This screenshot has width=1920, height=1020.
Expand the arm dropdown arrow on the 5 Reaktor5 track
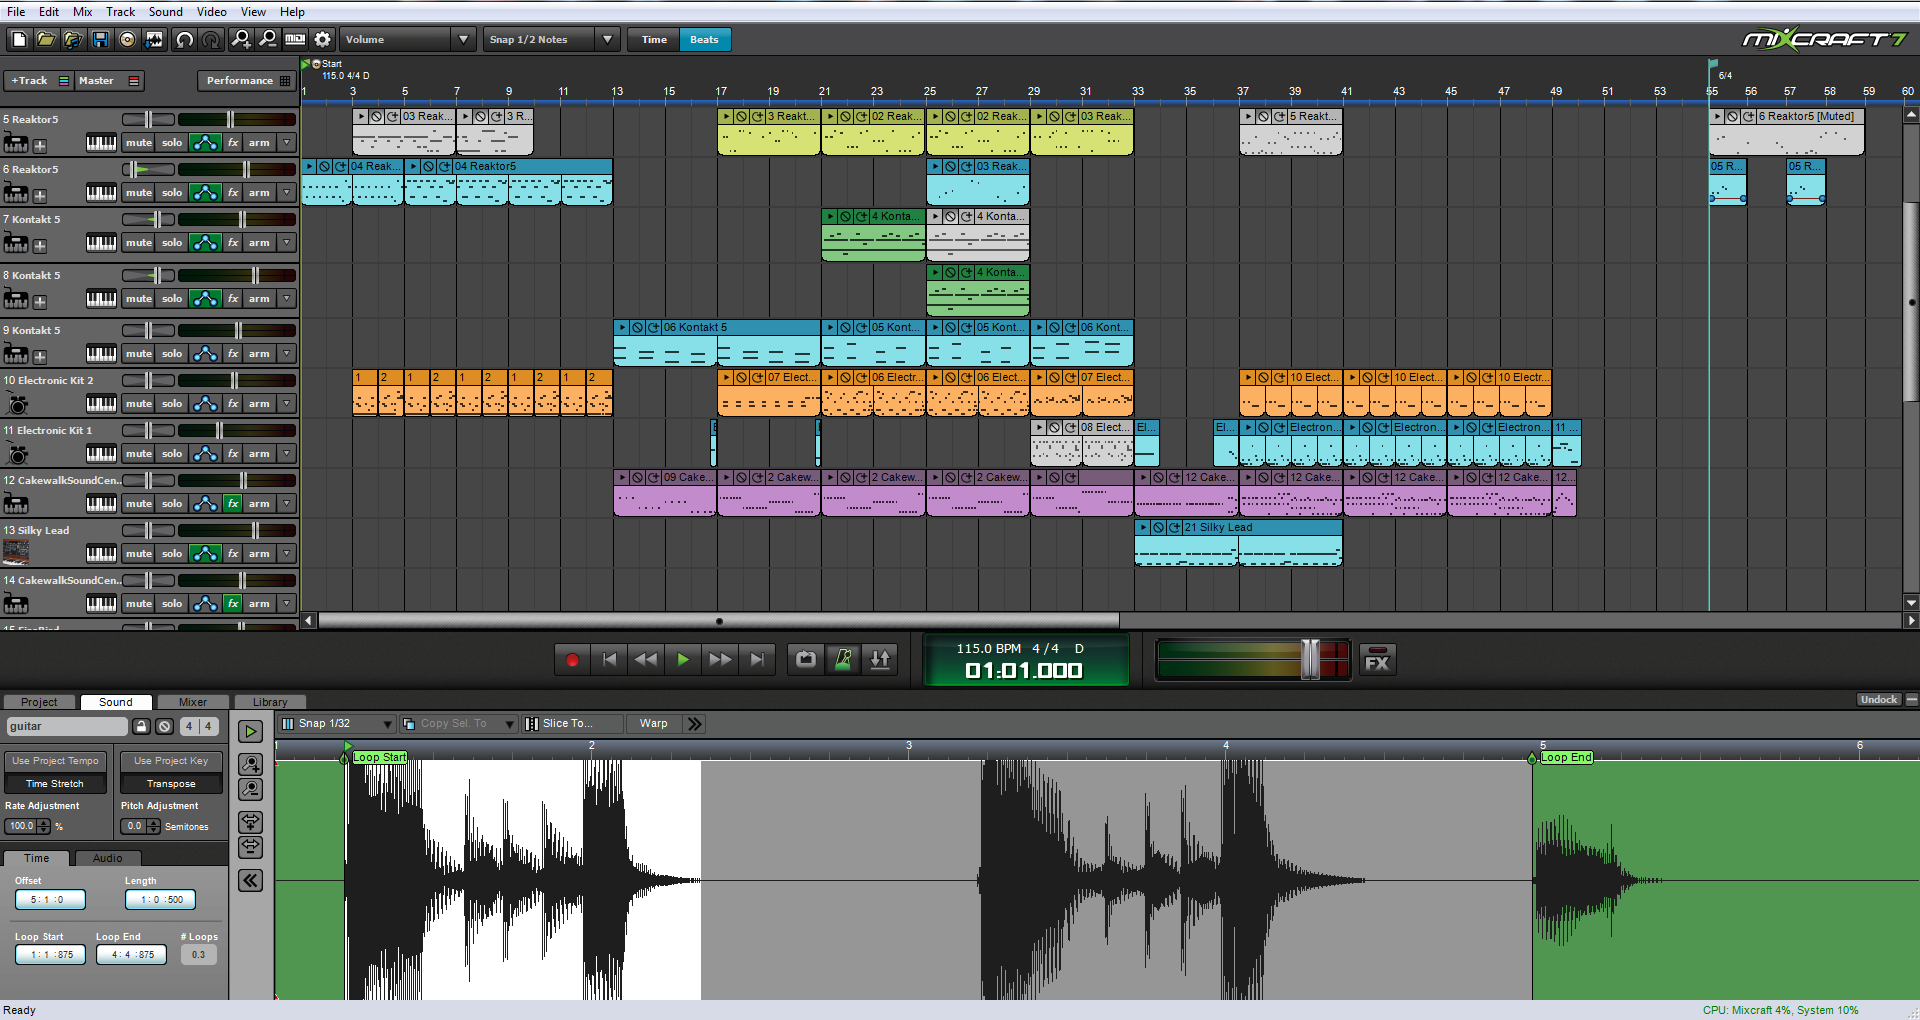point(287,143)
